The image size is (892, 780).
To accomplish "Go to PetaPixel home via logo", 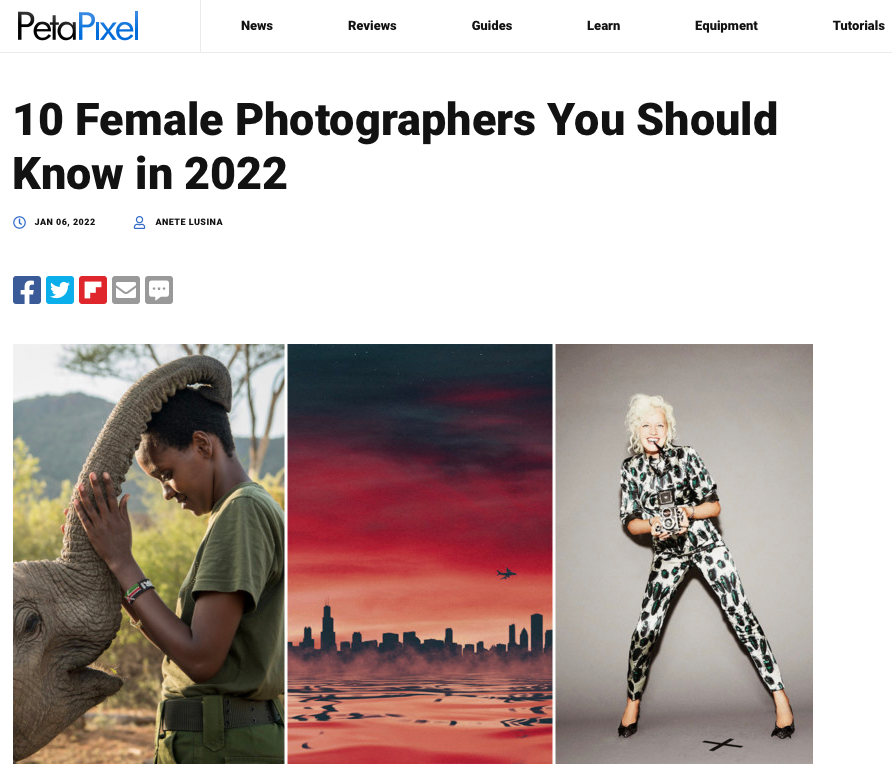I will coord(78,26).
